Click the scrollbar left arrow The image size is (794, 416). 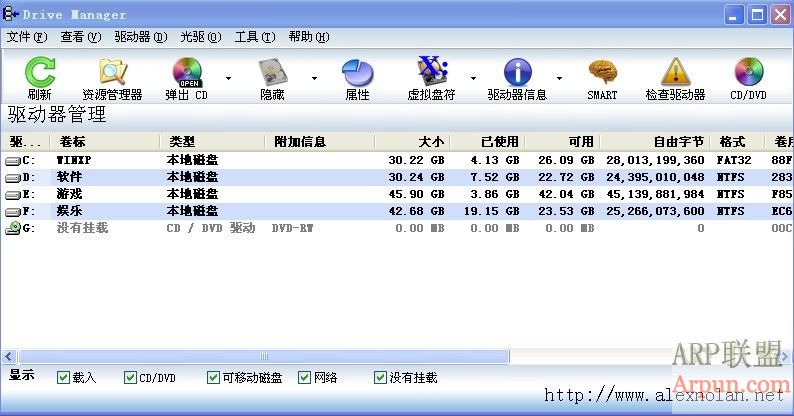point(9,356)
